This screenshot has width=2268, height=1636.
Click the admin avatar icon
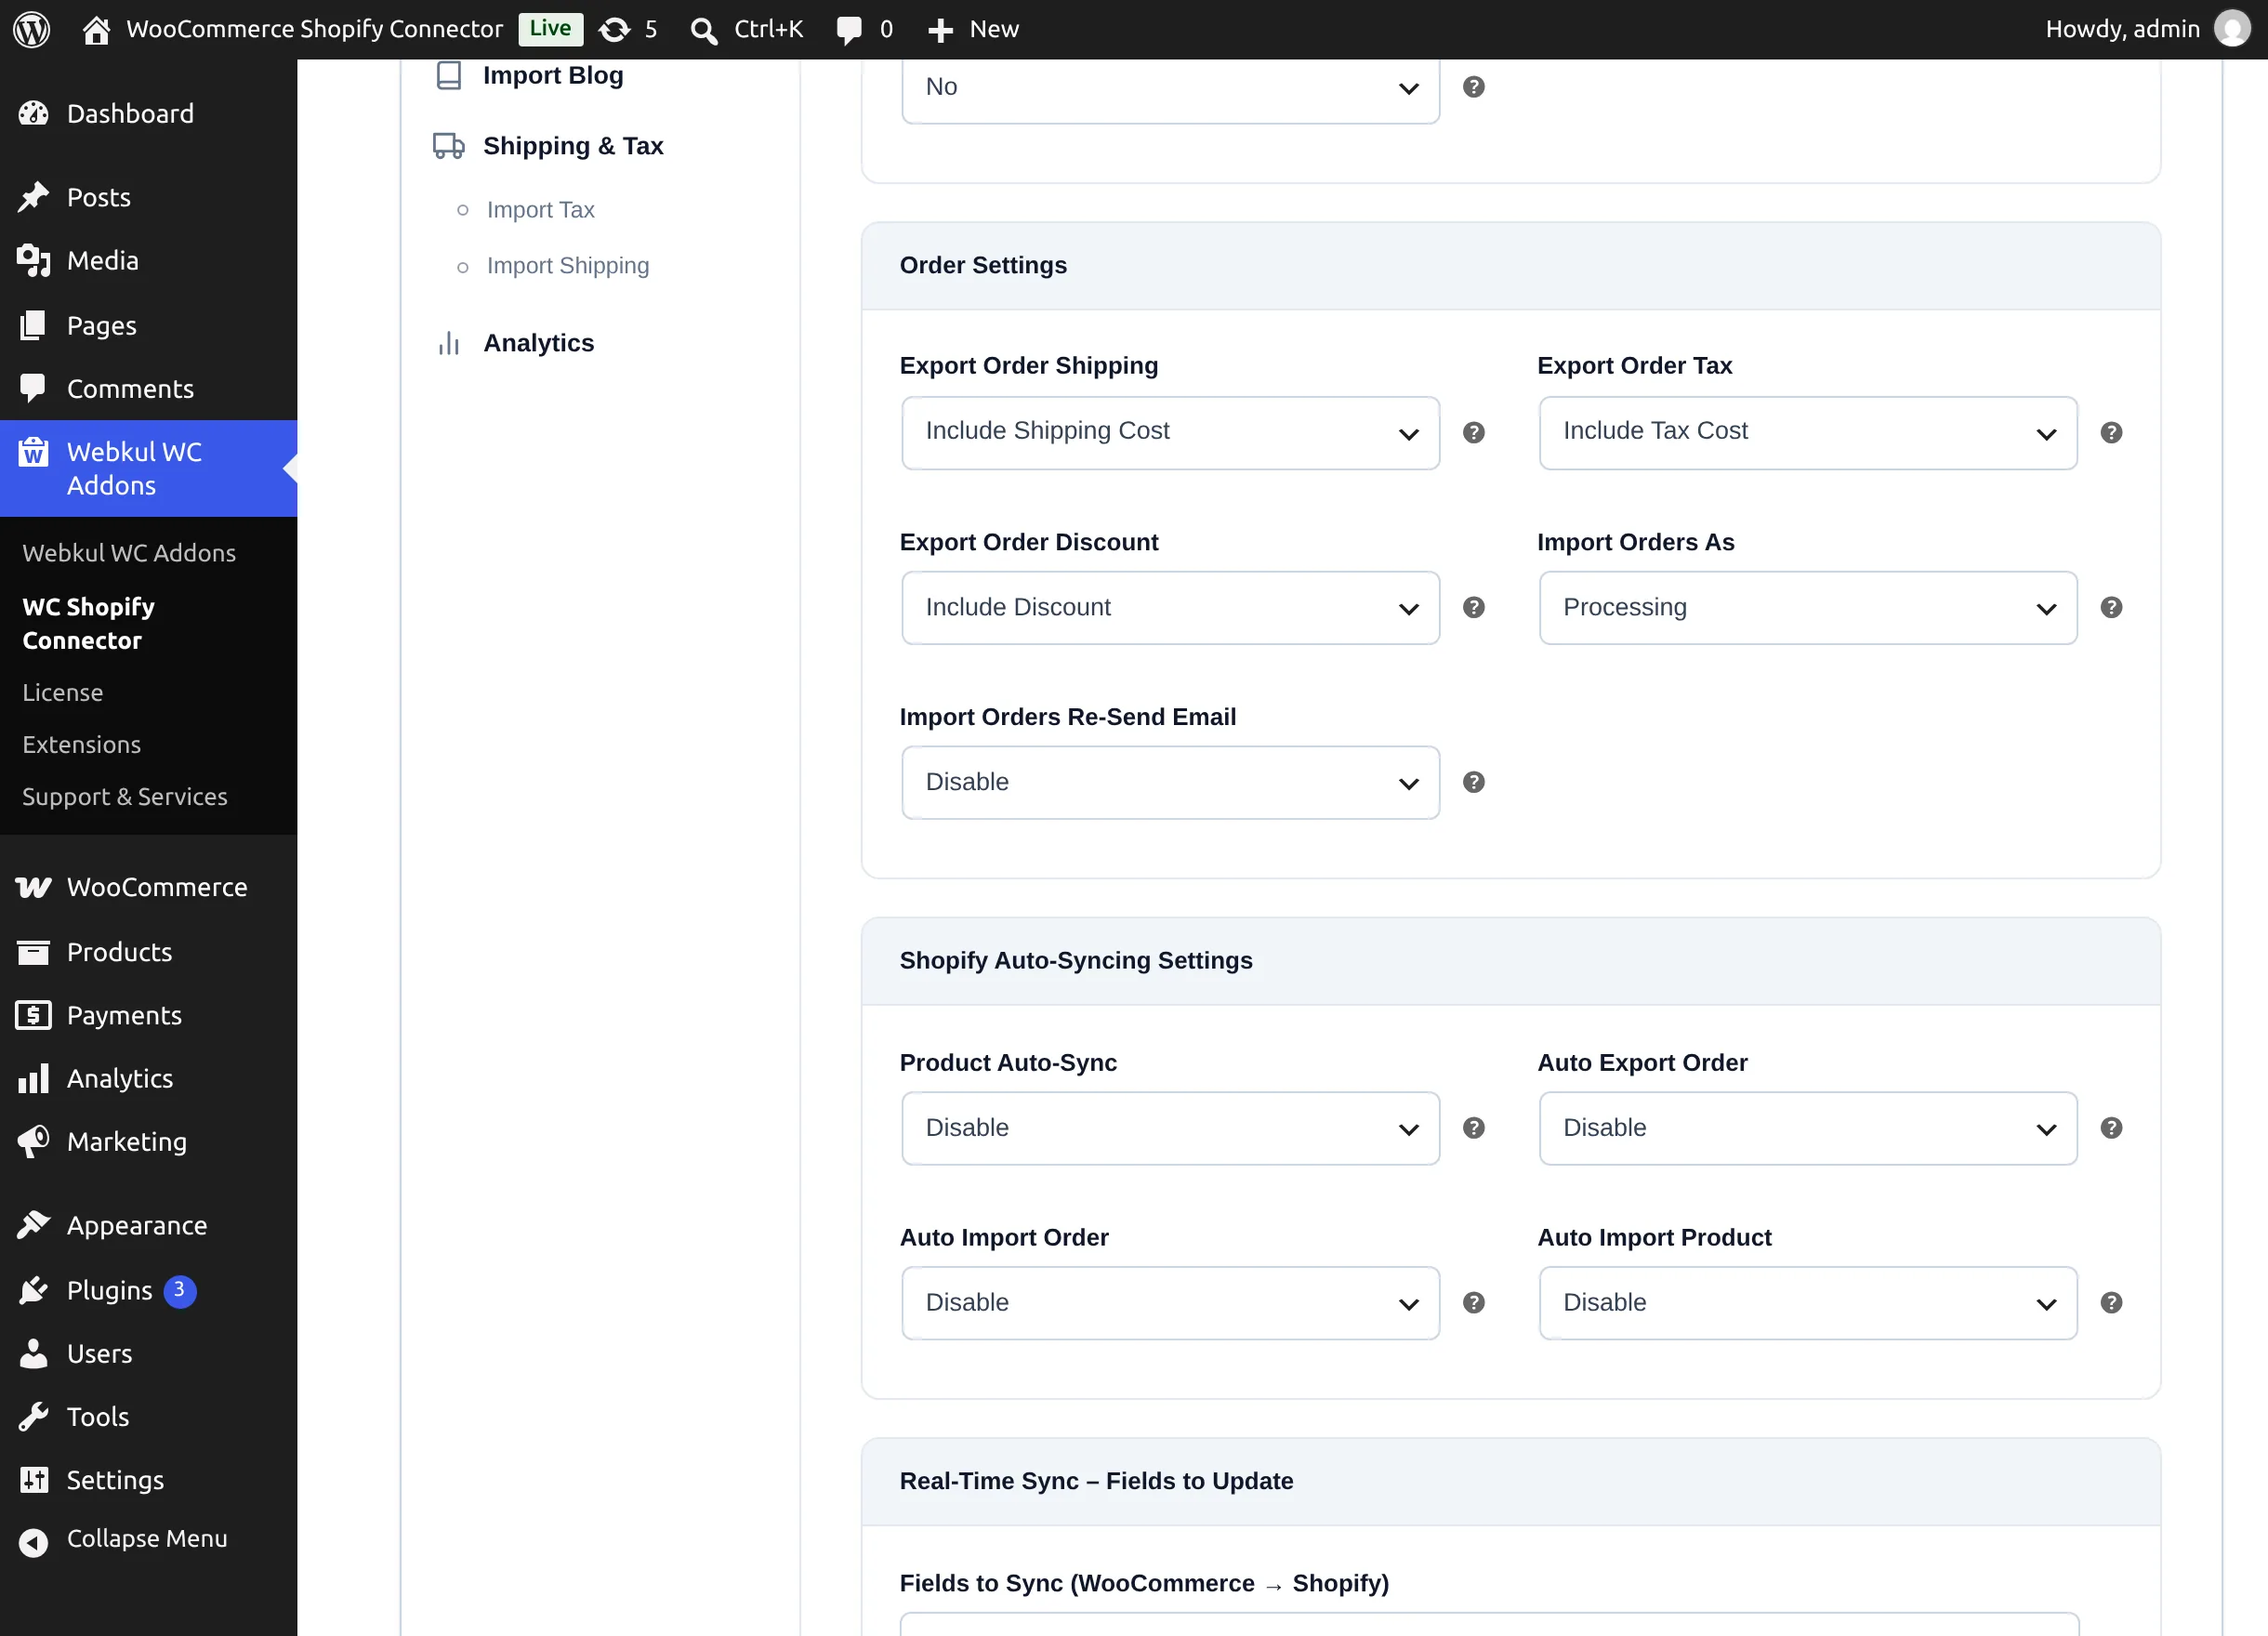2232,29
